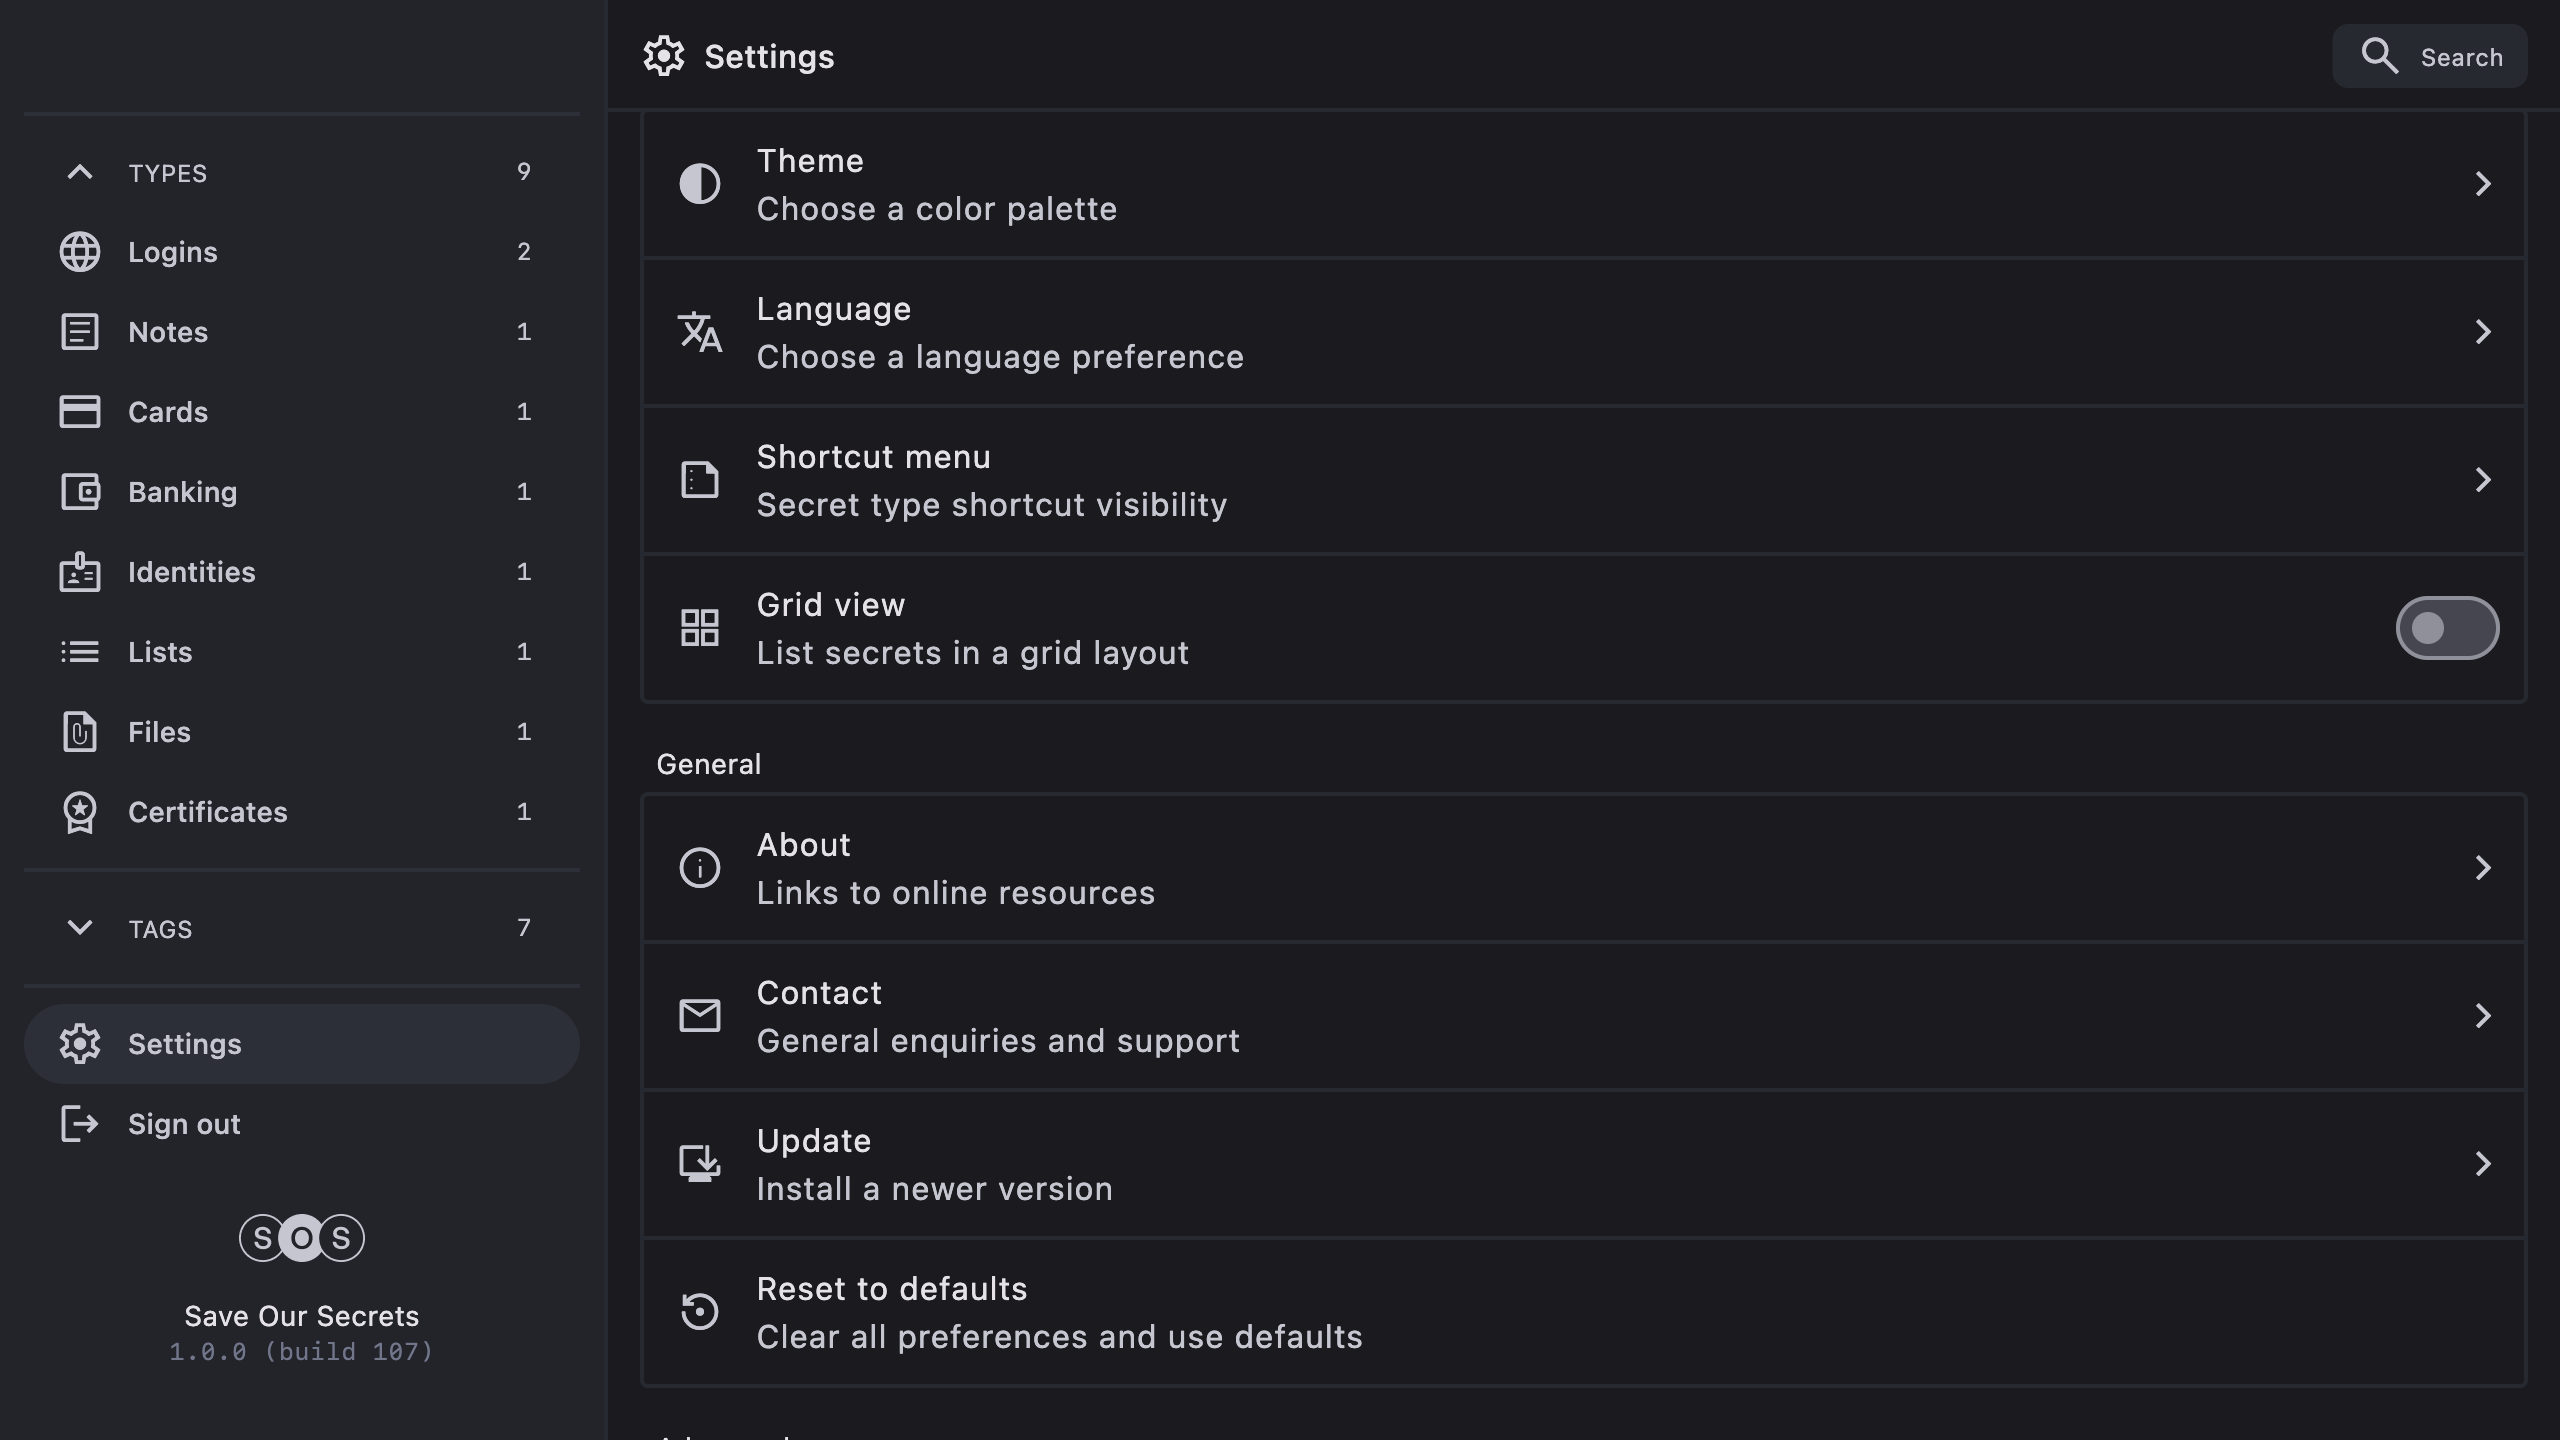Open the Notes type in sidebar
This screenshot has height=1440, width=2560.
coord(168,332)
